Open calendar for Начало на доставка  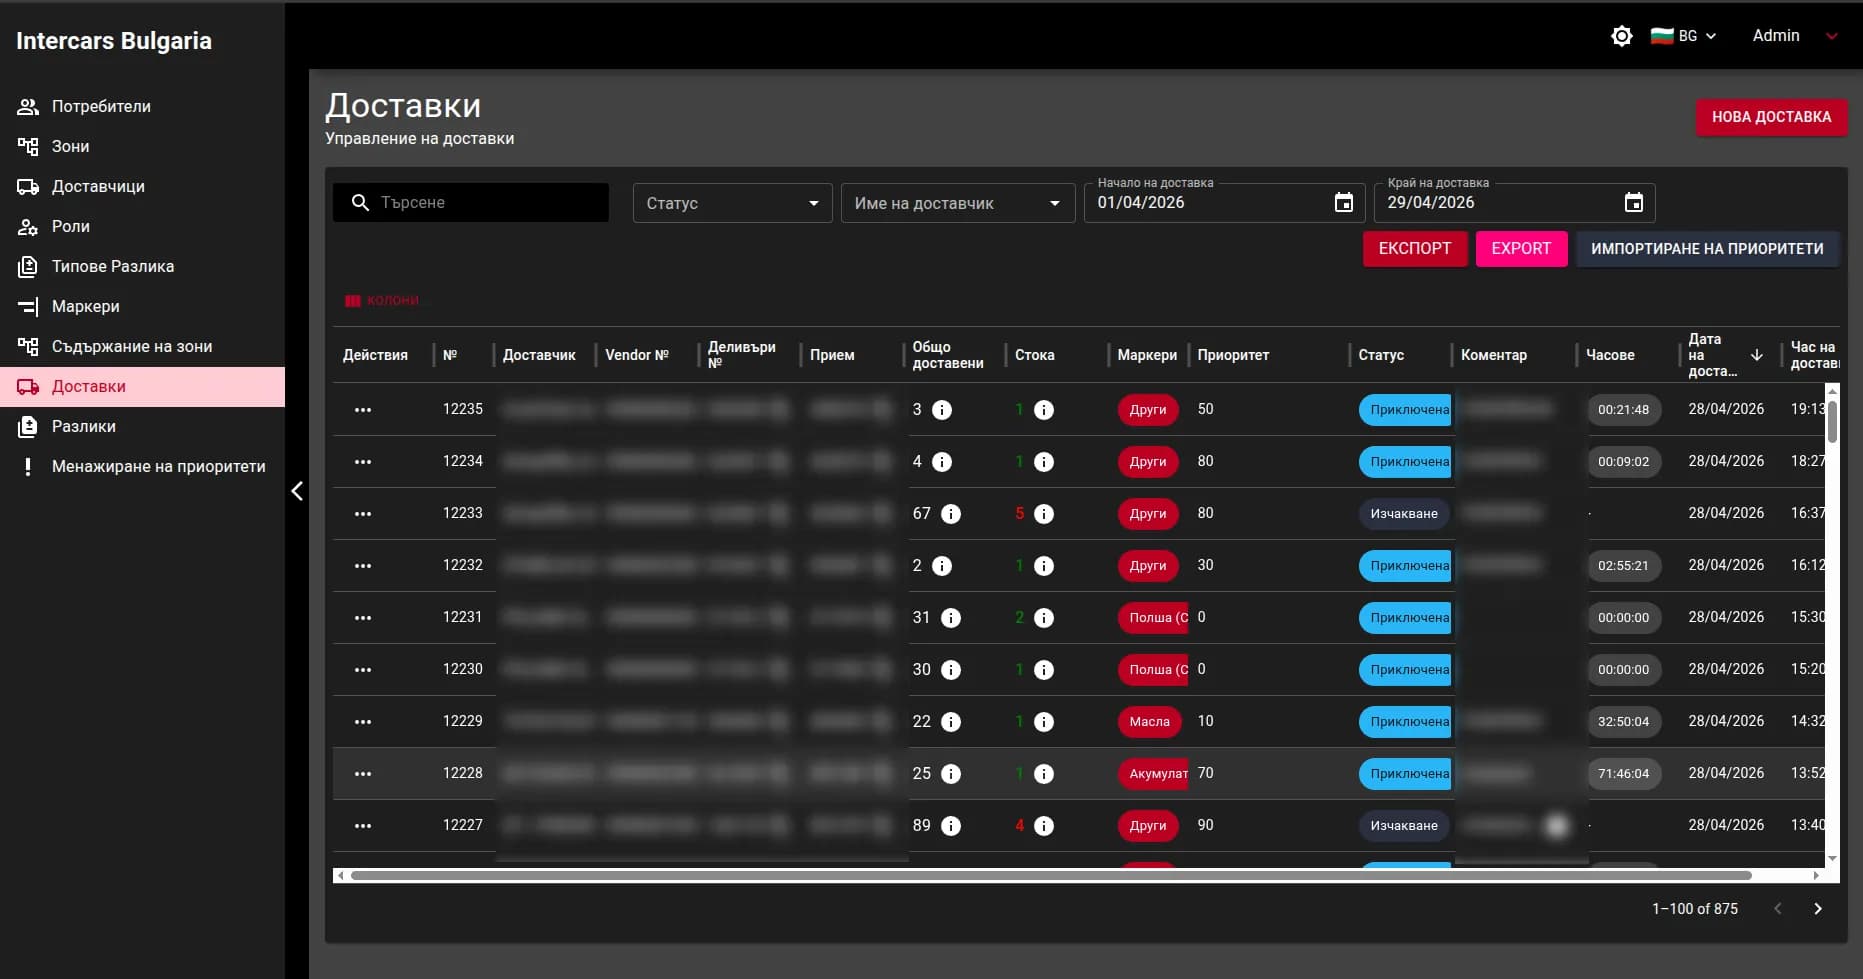(1344, 203)
